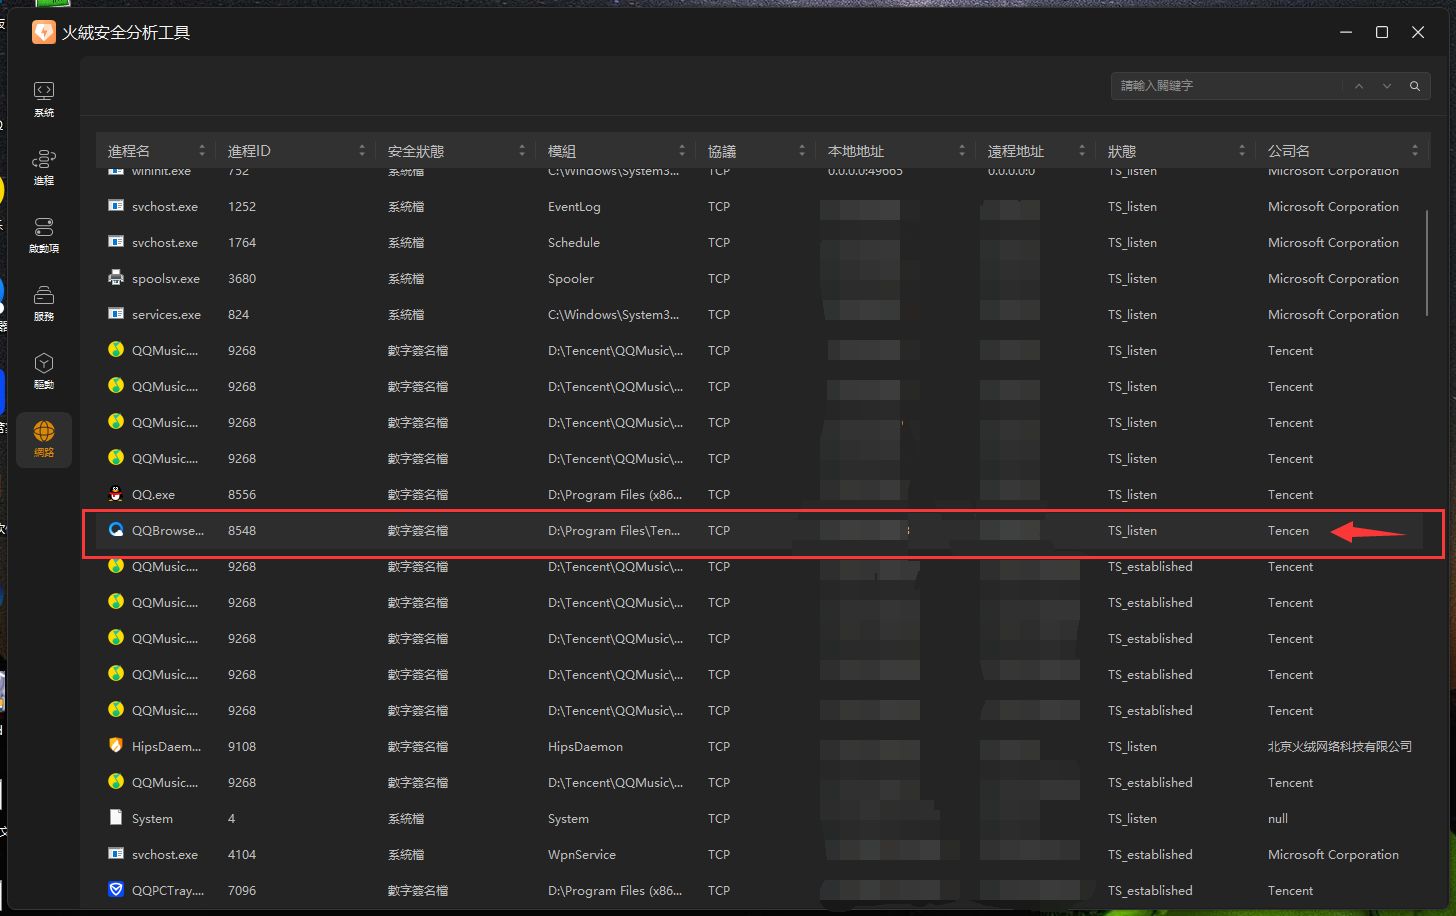This screenshot has height=916, width=1456.
Task: Click the svchost.exe 1252 icon
Action: click(x=116, y=206)
